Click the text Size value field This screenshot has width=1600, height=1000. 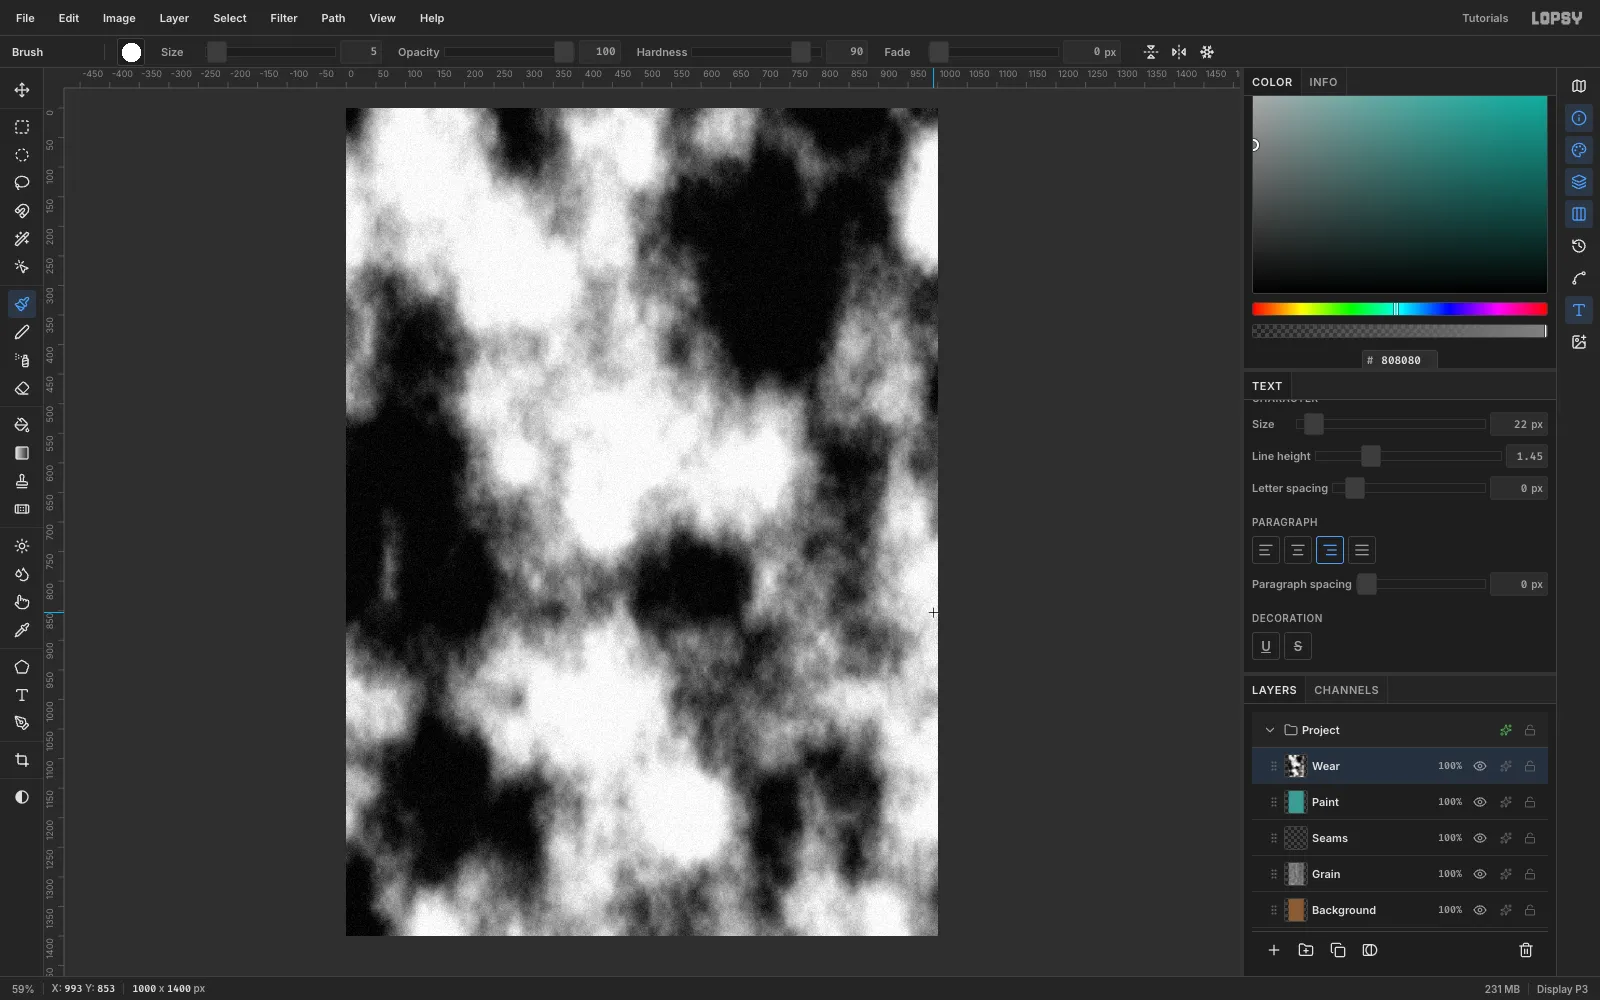click(x=1519, y=424)
